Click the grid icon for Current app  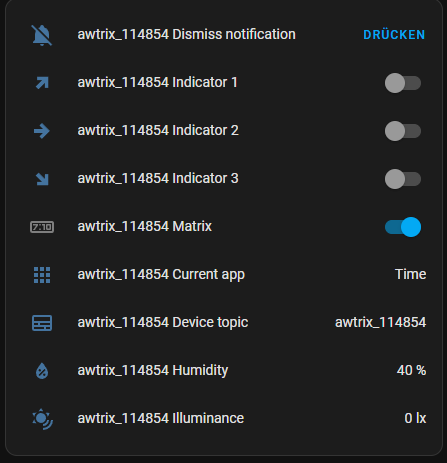(x=42, y=275)
